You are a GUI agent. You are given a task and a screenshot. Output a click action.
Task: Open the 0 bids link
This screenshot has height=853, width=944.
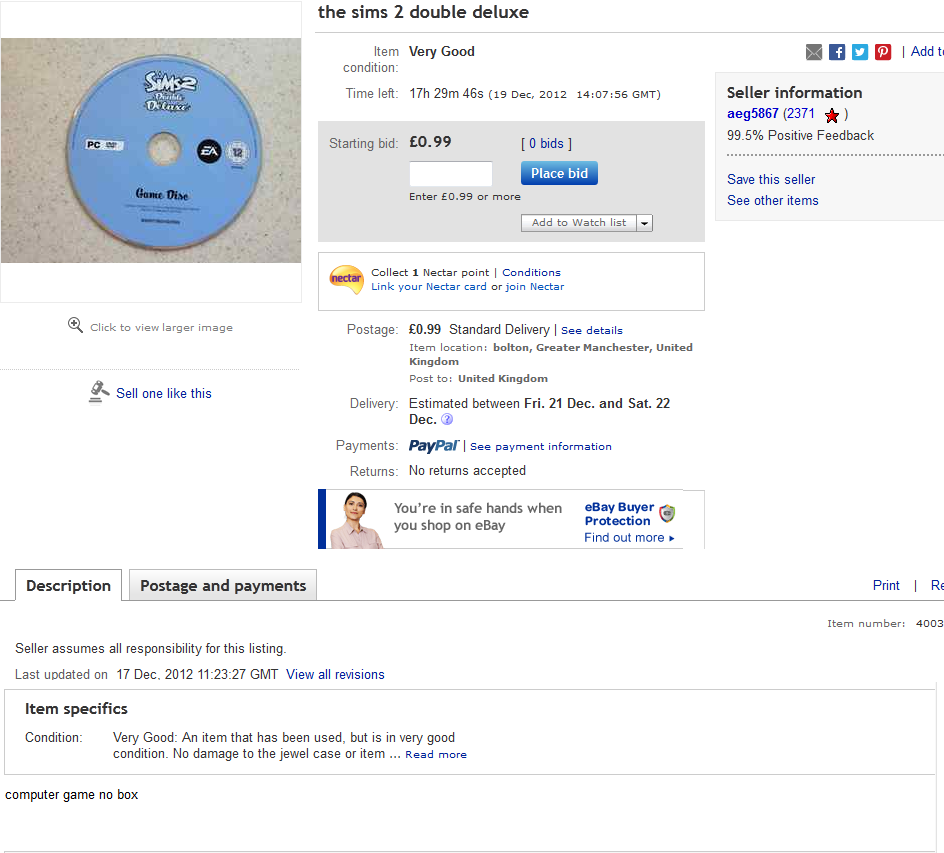click(546, 144)
